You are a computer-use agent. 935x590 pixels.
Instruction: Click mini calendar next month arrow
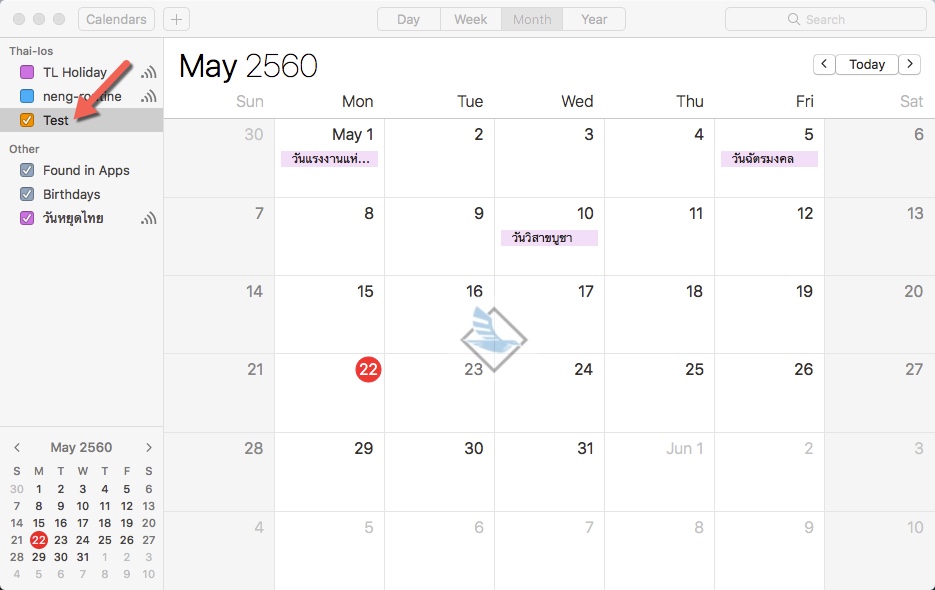click(149, 448)
